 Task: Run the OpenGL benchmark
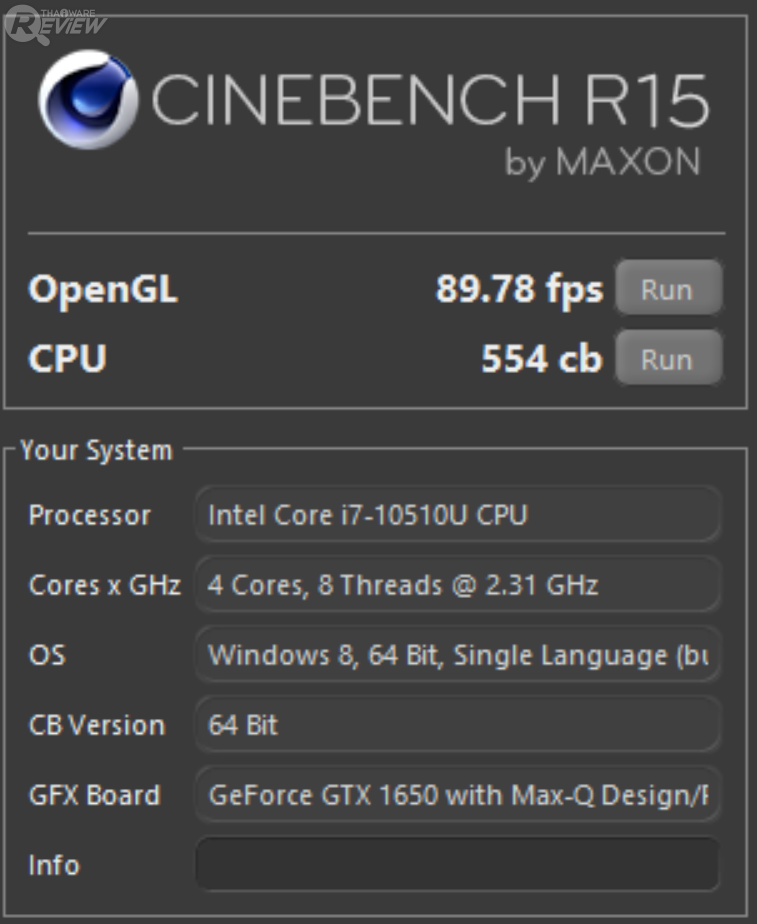pos(667,290)
